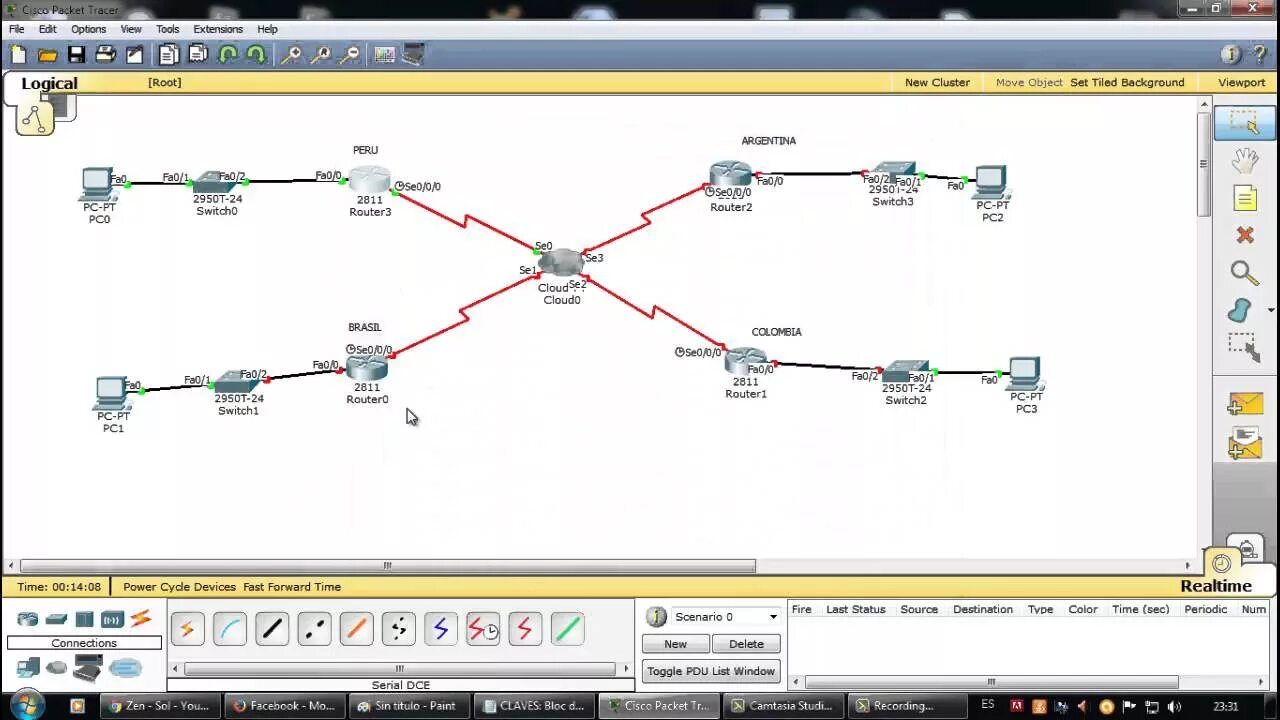Open file using the folder icon

click(47, 55)
